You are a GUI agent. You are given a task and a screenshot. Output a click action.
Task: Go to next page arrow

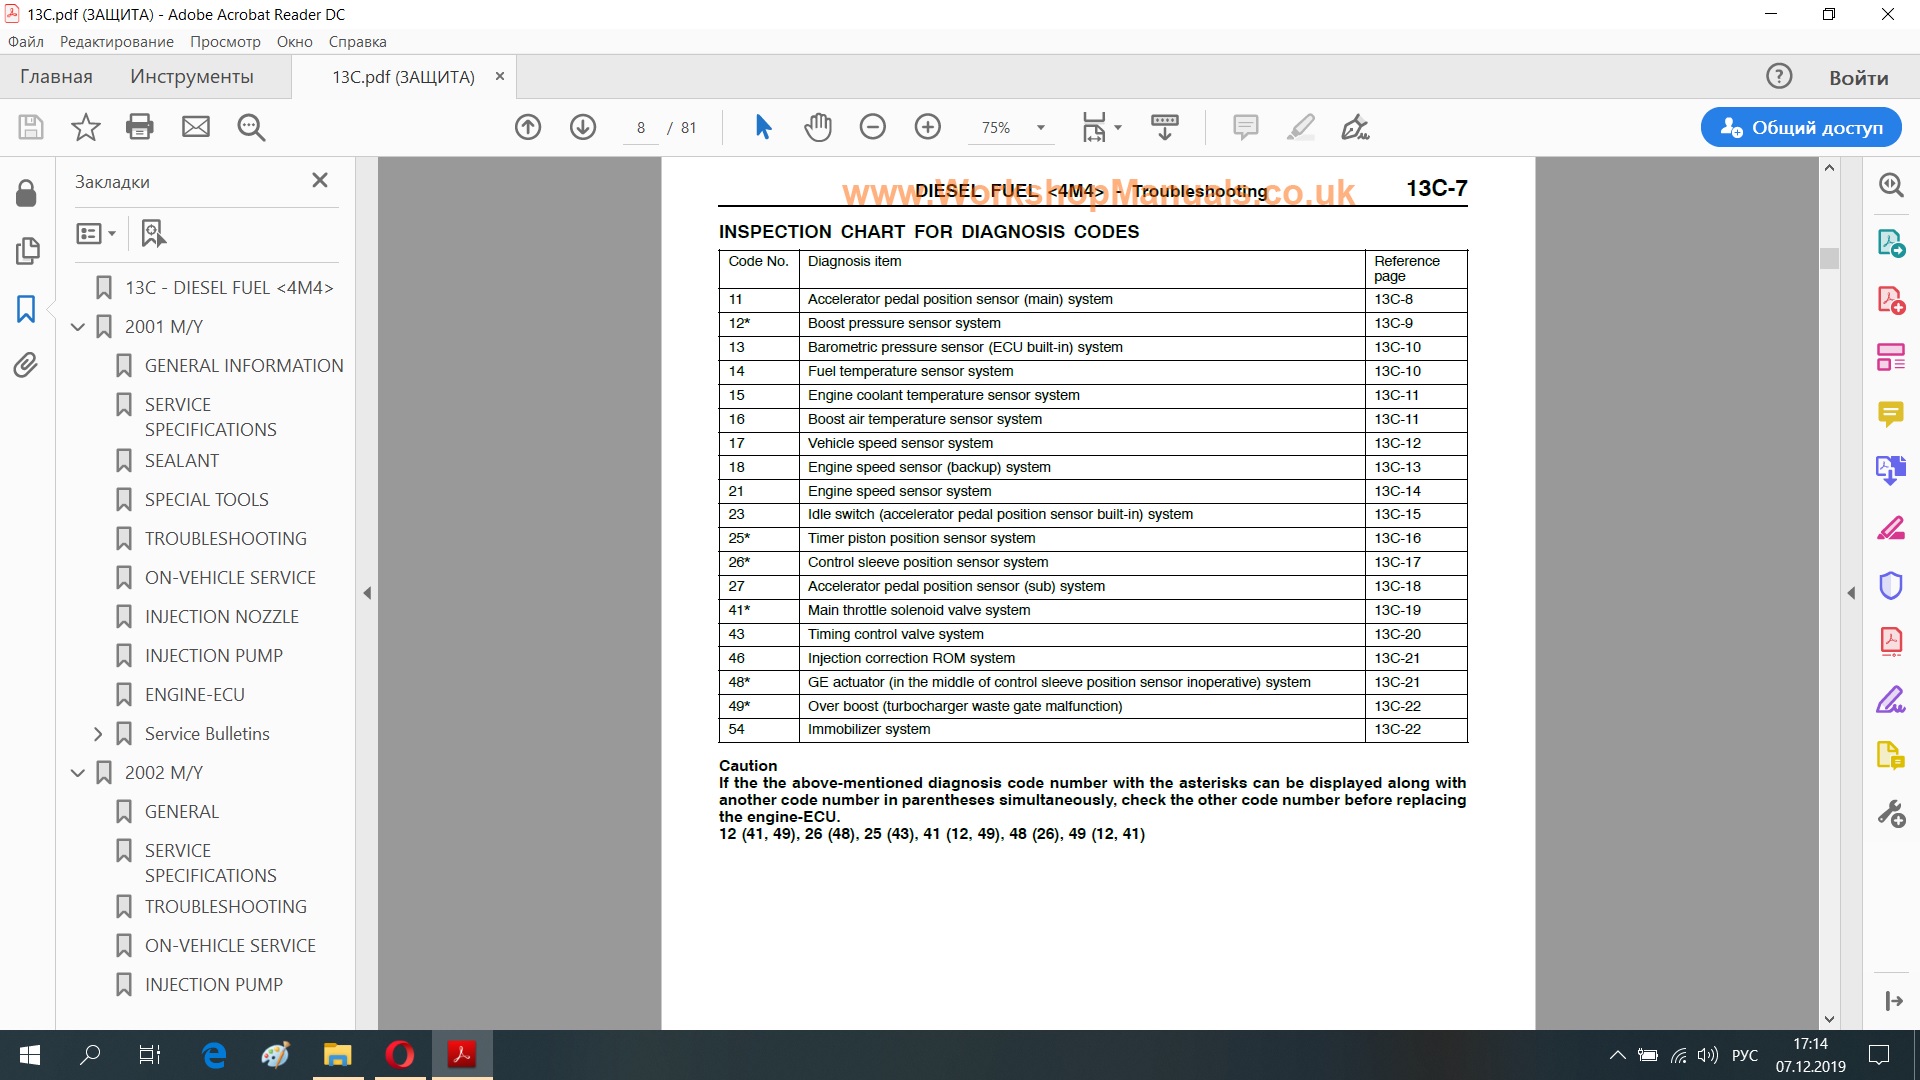point(583,127)
